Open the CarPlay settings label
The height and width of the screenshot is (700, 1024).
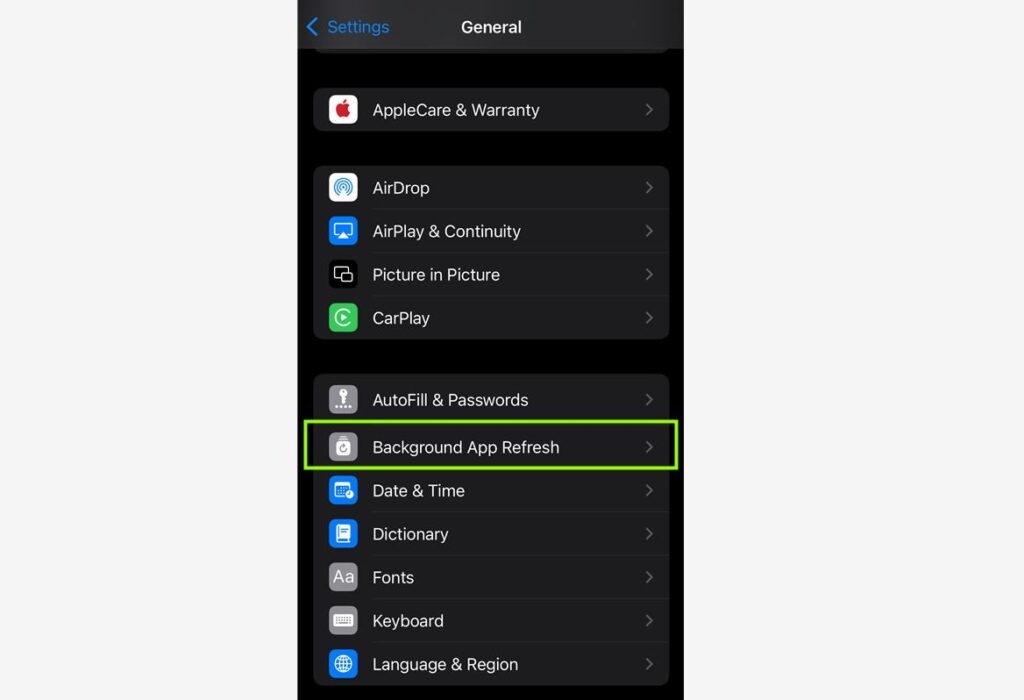401,318
